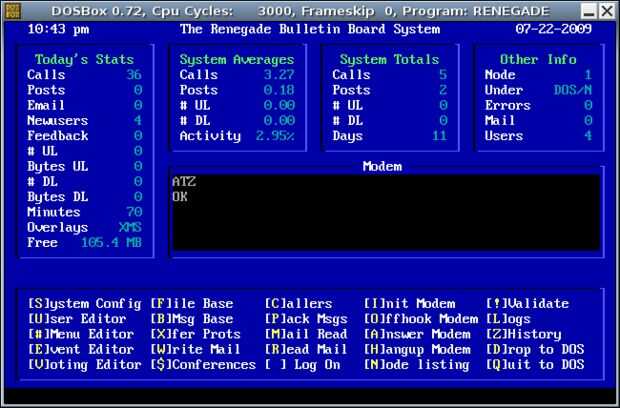Click the Under value DOS/N

point(573,90)
